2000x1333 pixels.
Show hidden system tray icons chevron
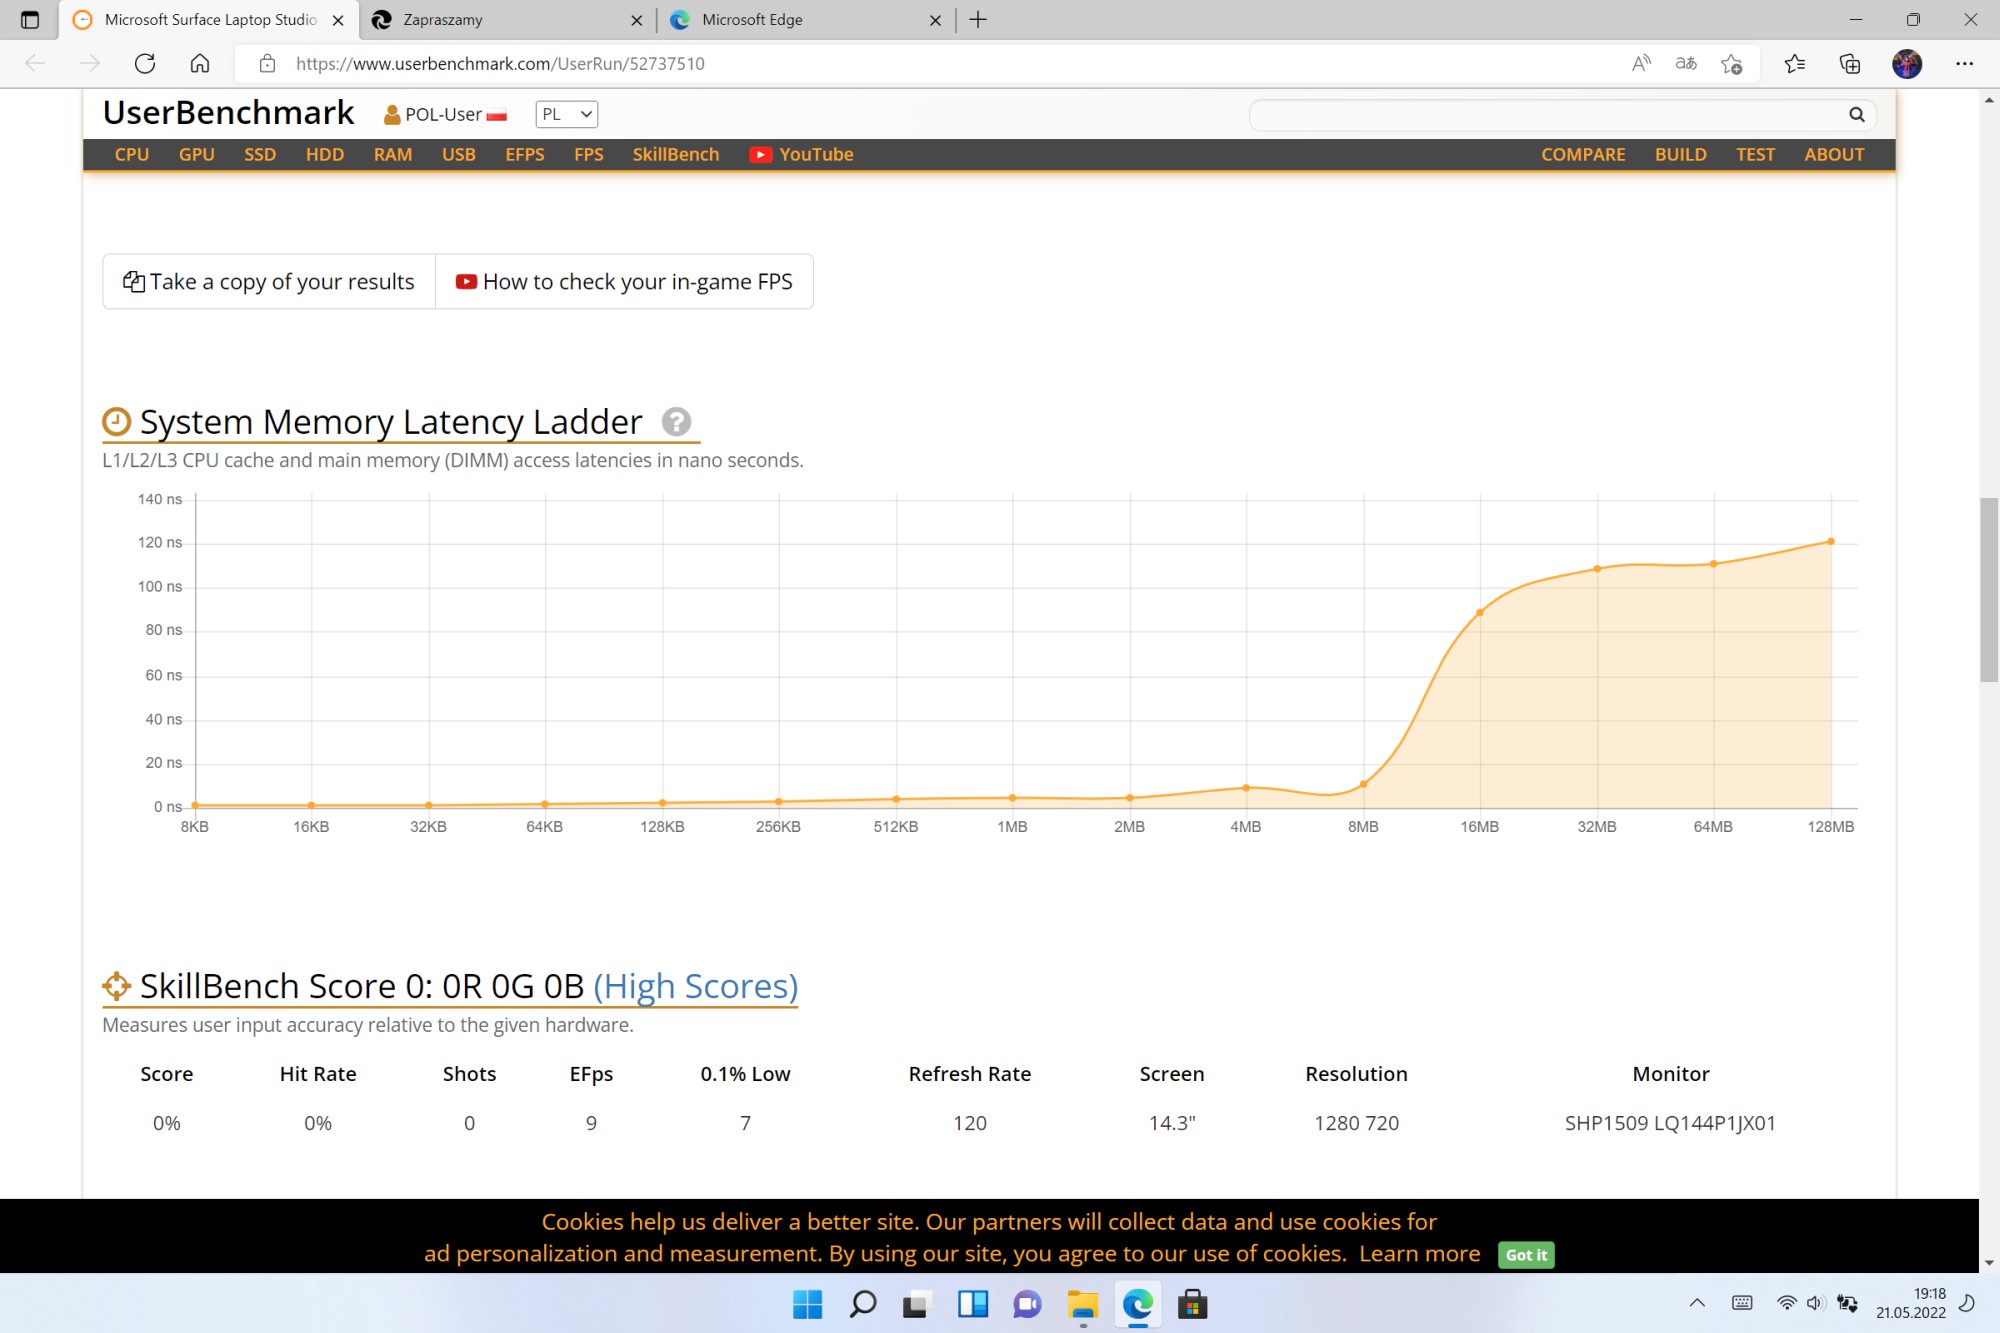[x=1697, y=1303]
